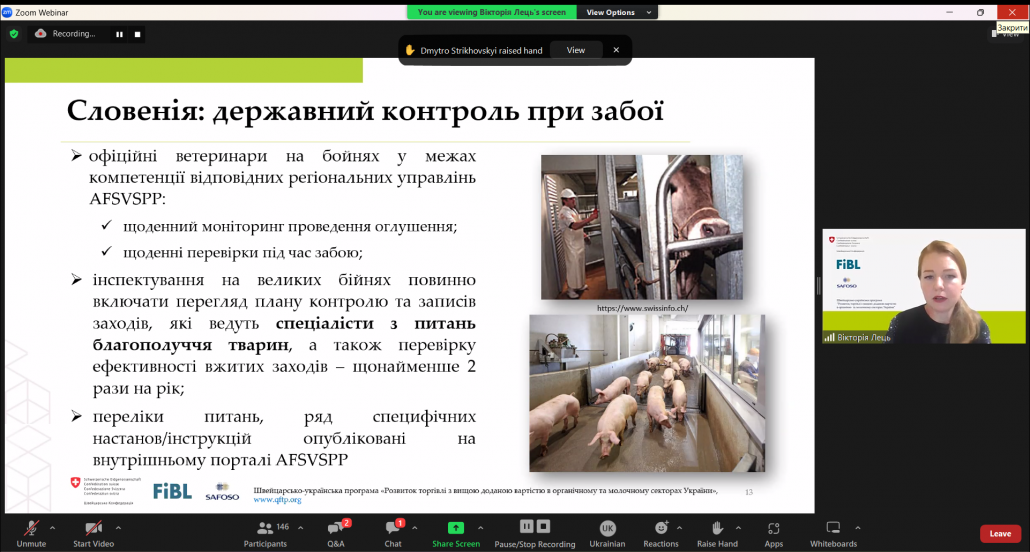Click Raise Hand in the toolbar
The width and height of the screenshot is (1030, 552).
717,531
